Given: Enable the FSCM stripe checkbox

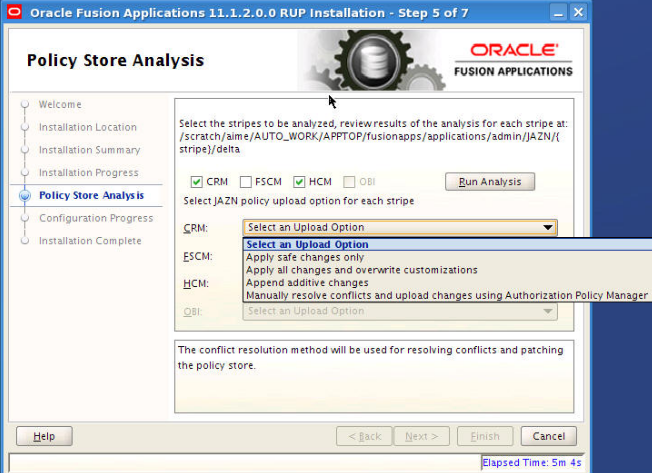Looking at the screenshot, I should point(246,182).
